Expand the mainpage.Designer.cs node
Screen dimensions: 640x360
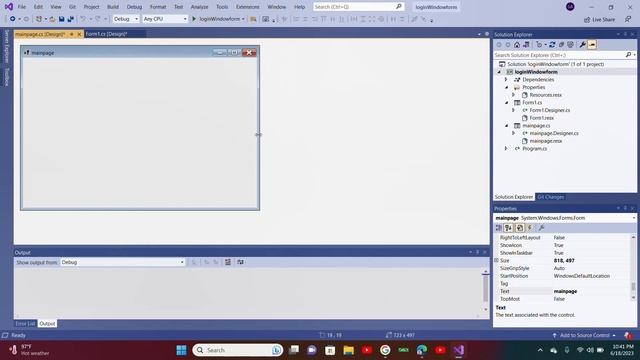(513, 133)
